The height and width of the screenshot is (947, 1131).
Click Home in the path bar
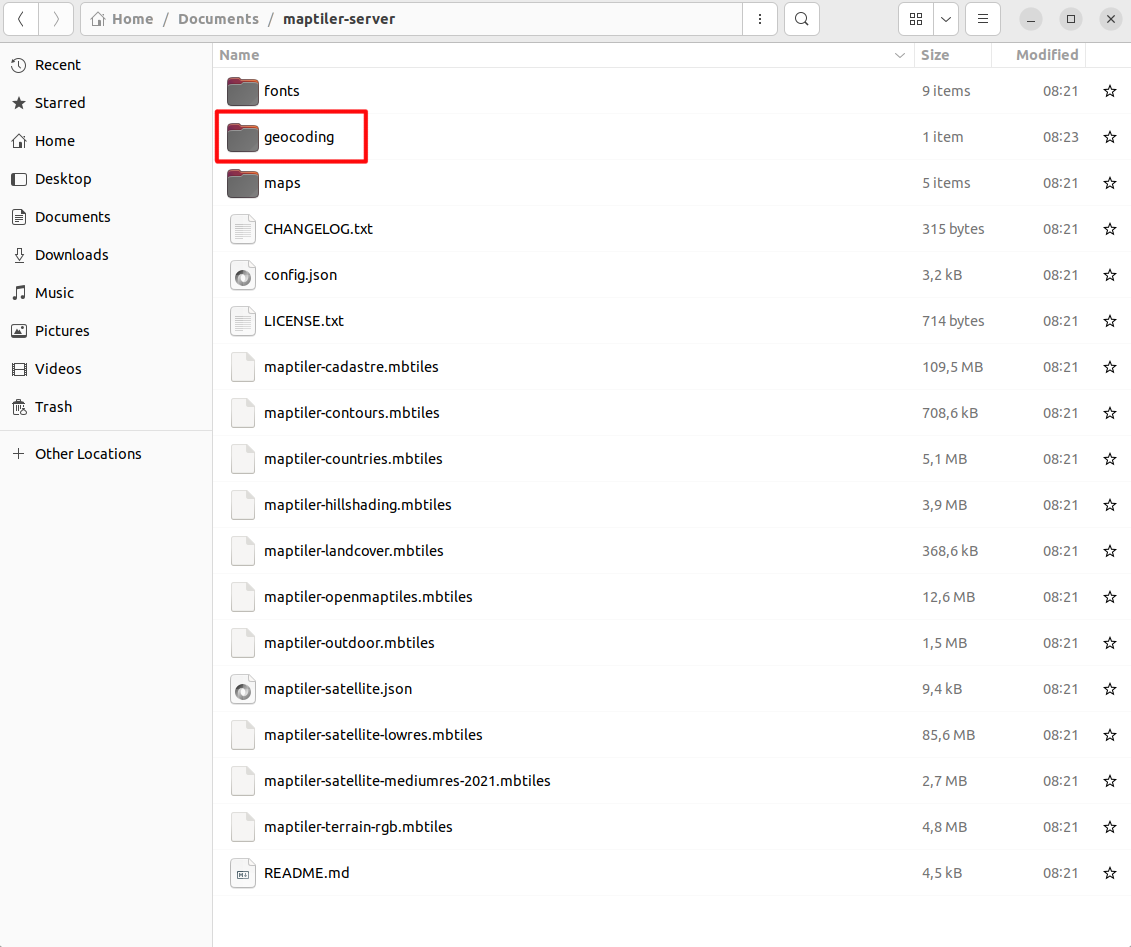click(122, 19)
